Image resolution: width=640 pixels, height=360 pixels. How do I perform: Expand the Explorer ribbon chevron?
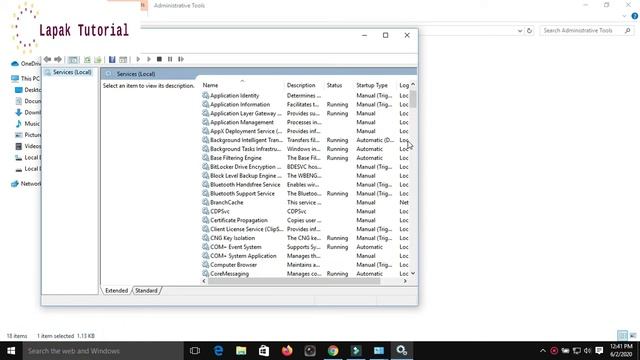click(624, 16)
